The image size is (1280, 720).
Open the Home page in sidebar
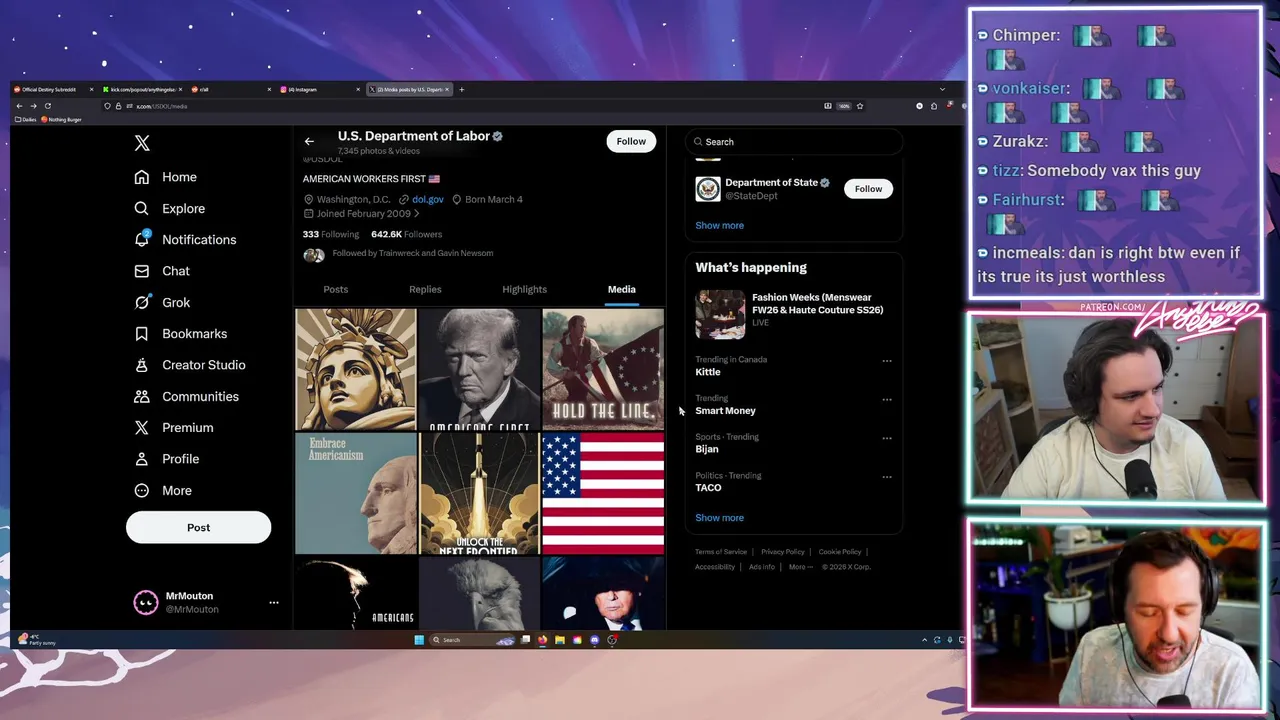coord(166,177)
